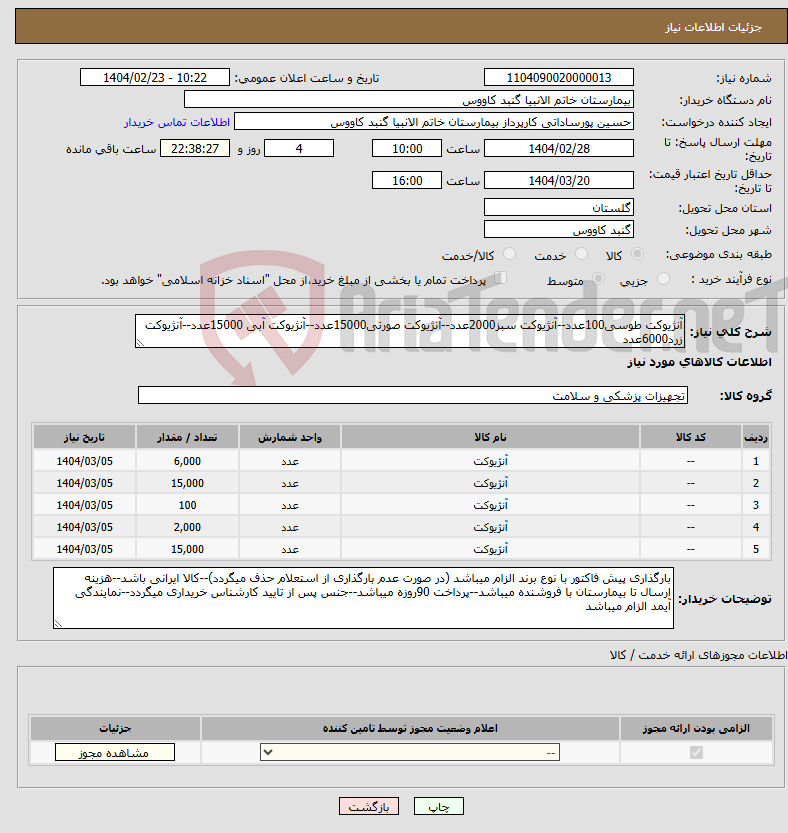Select the جزیی purchase type radio
Viewport: 788px width, 833px height.
[663, 279]
